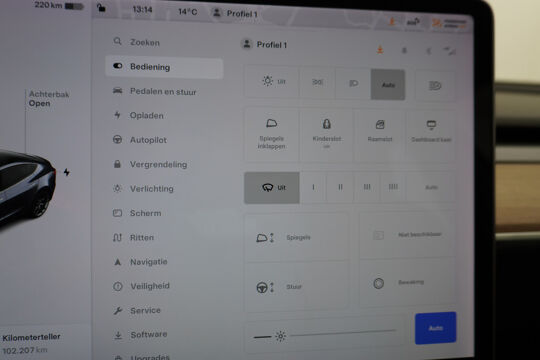540x360 pixels.
Task: Open Profiel 1 in the top bar
Action: tap(236, 14)
